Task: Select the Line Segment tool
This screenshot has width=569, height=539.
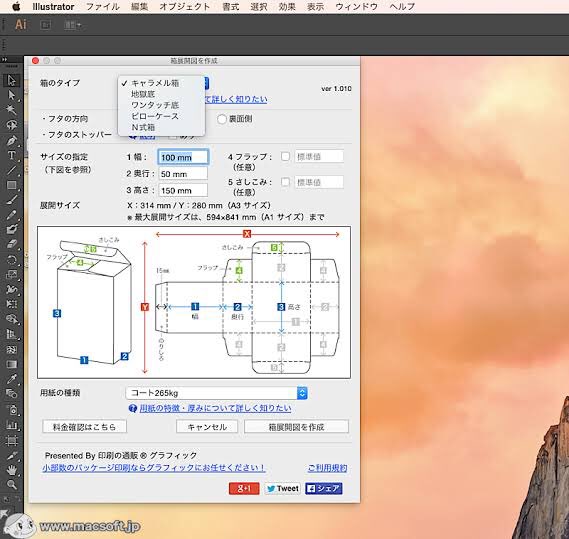Action: [x=11, y=170]
